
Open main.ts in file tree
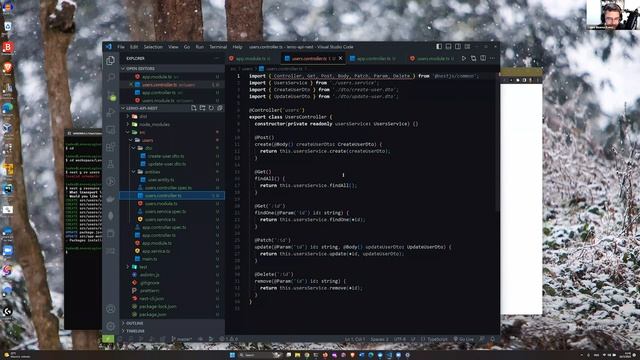coord(172,259)
